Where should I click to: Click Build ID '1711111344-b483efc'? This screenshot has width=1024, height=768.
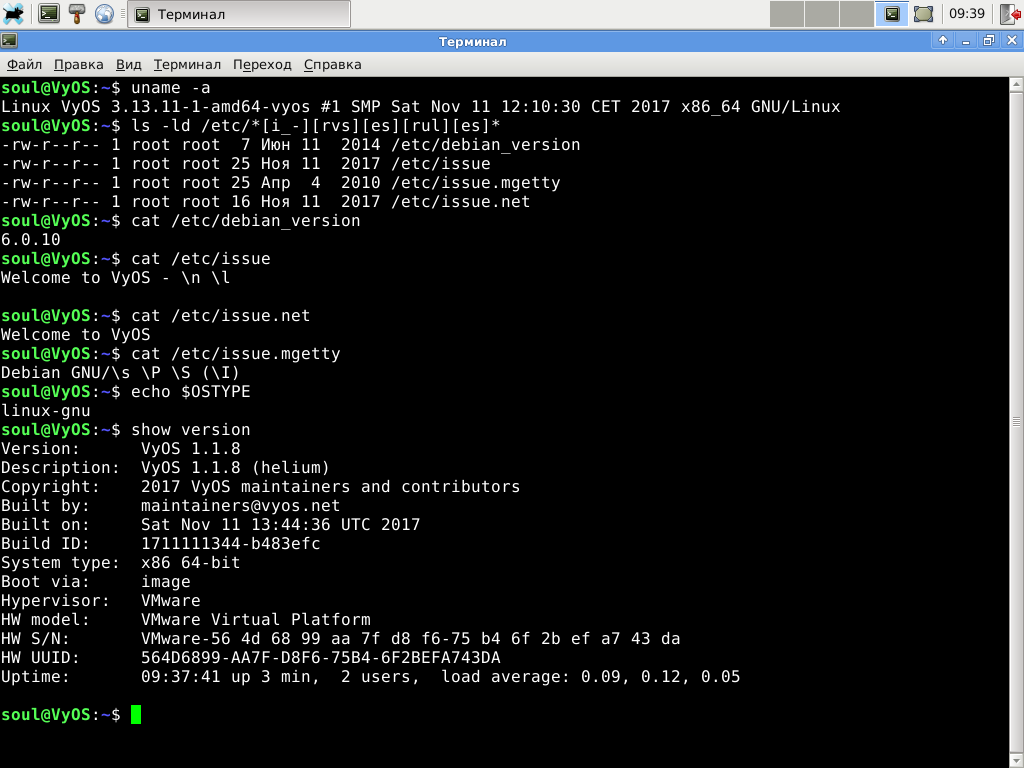click(x=231, y=543)
